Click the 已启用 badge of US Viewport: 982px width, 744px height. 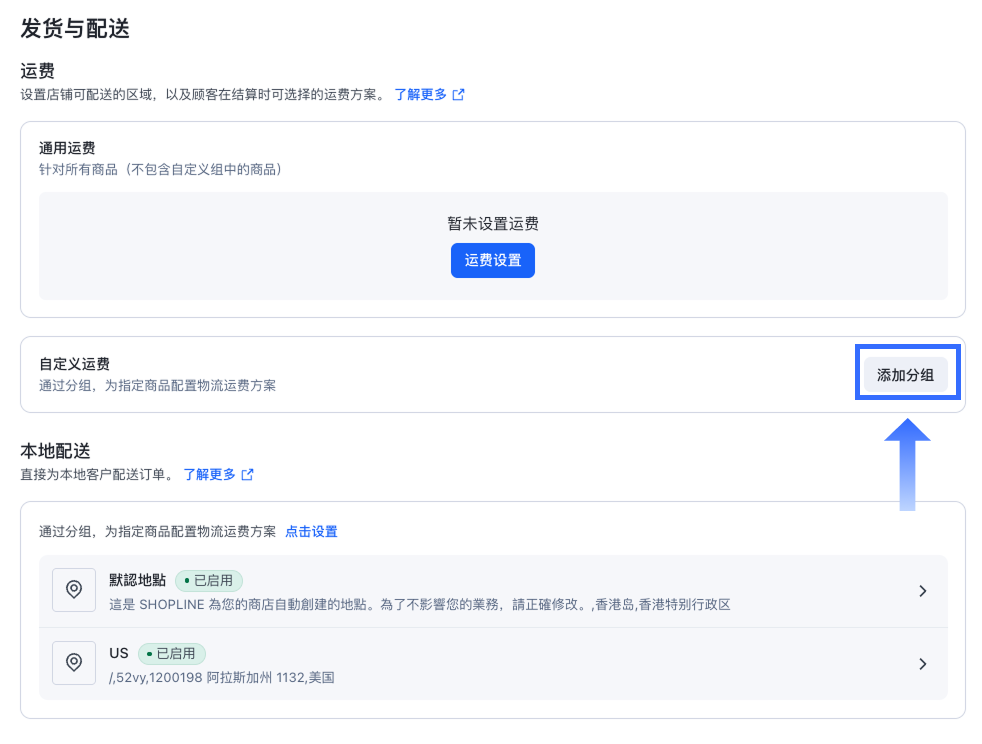pos(172,653)
